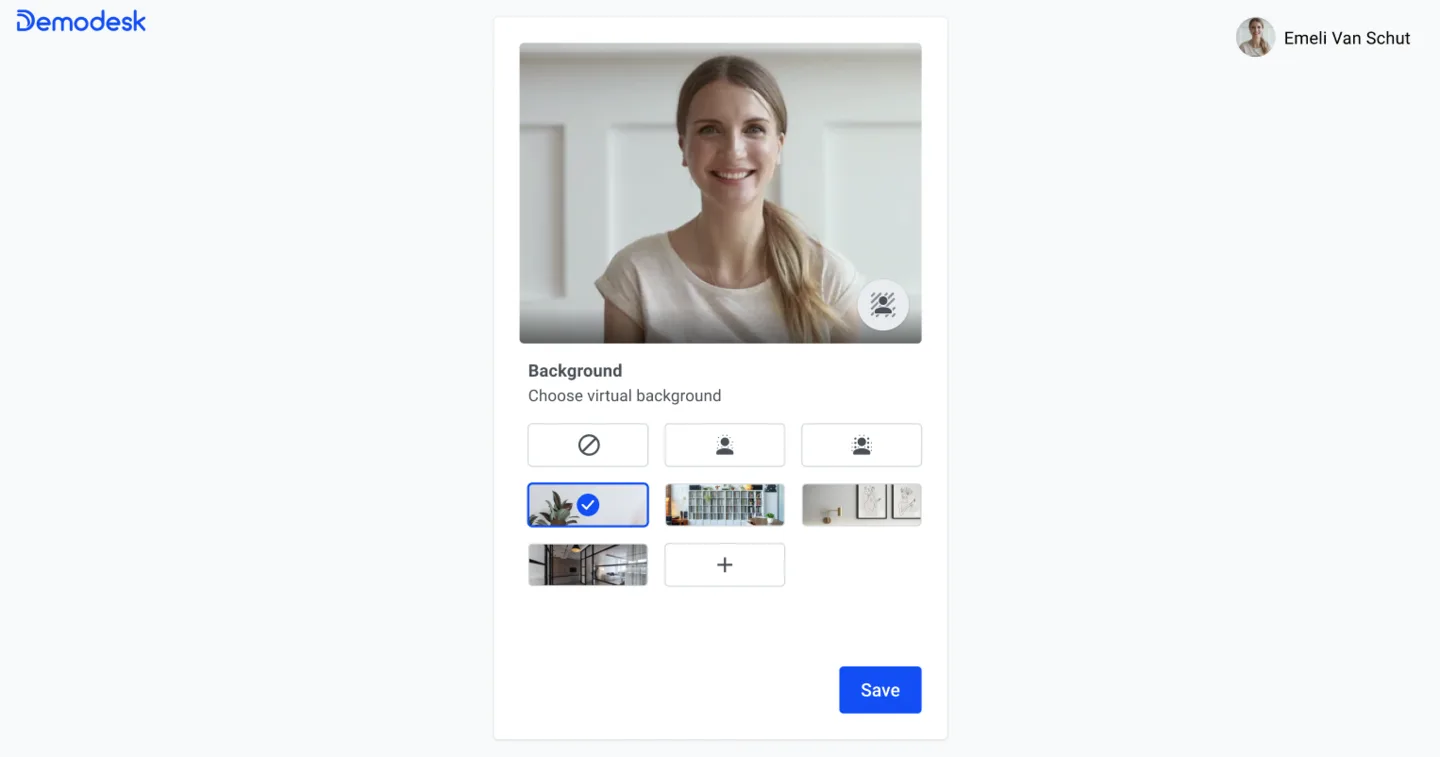The image size is (1440, 757).
Task: Select the no background option
Action: 588,445
